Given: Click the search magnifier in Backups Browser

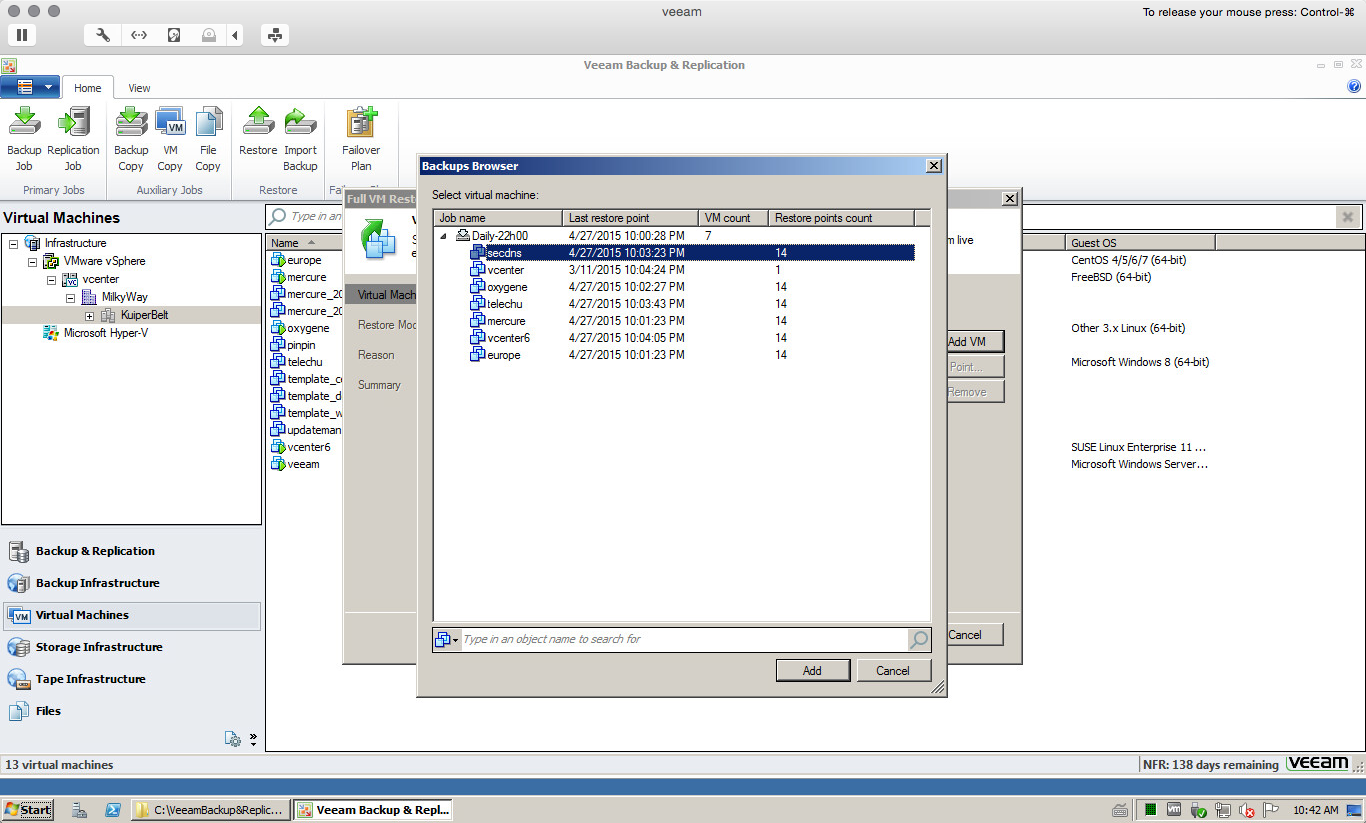Looking at the screenshot, I should point(918,640).
